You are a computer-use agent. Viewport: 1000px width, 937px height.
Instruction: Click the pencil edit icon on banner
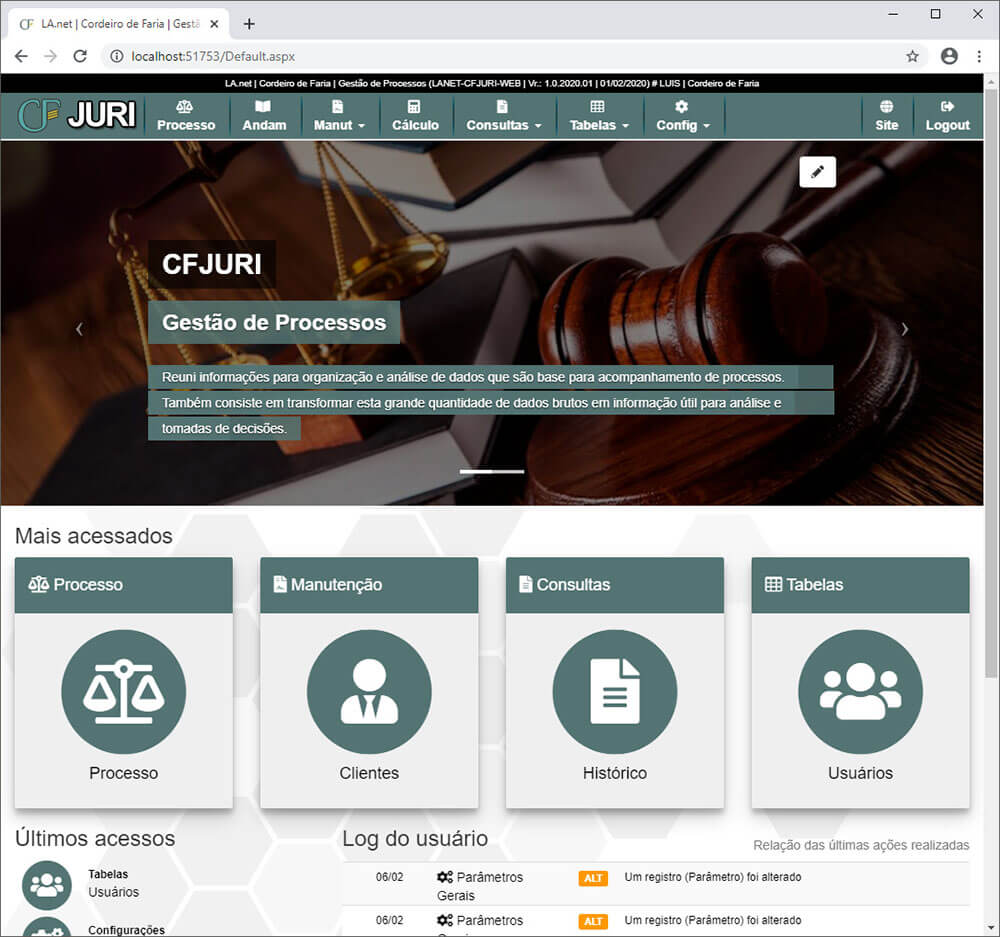pos(817,172)
